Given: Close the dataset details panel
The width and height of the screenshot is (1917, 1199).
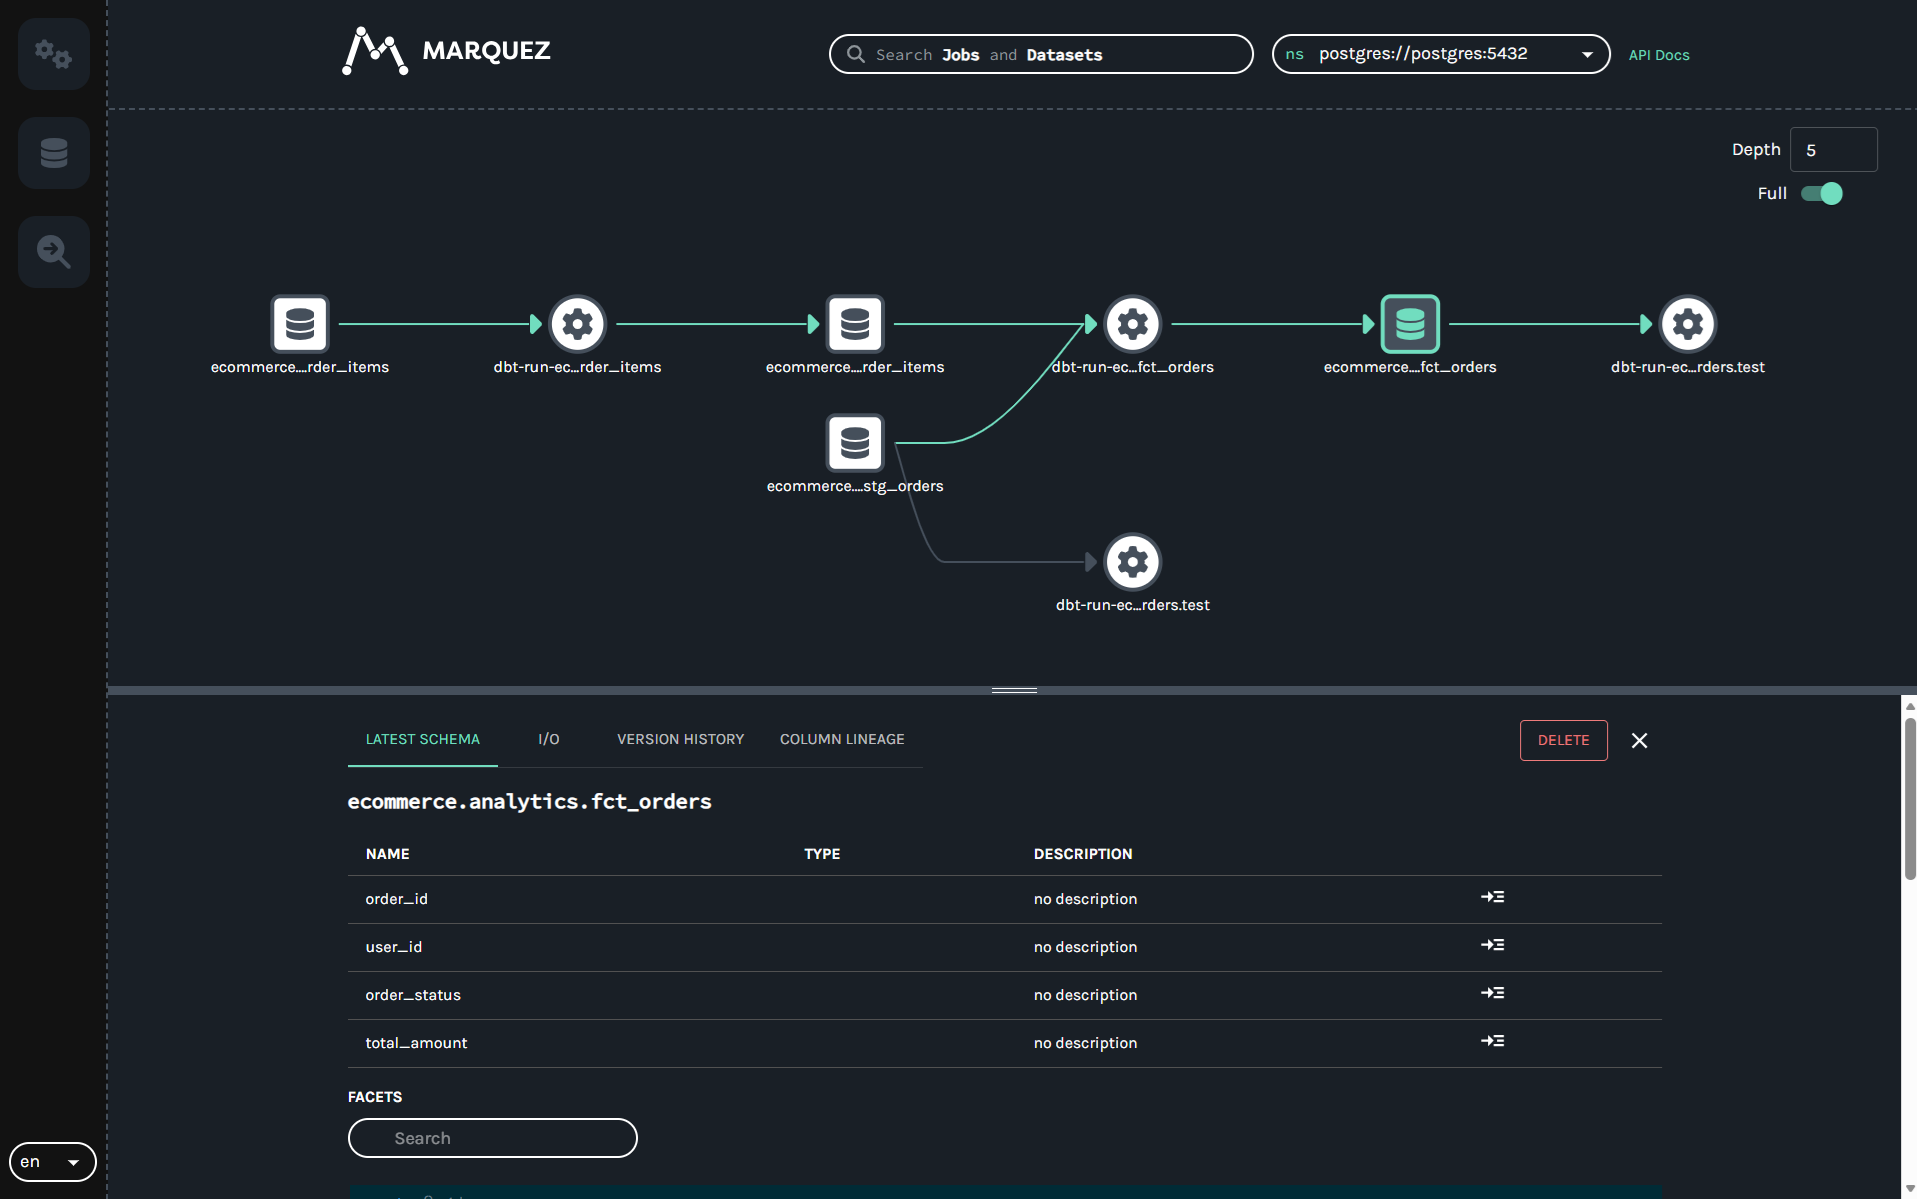Looking at the screenshot, I should 1639,740.
